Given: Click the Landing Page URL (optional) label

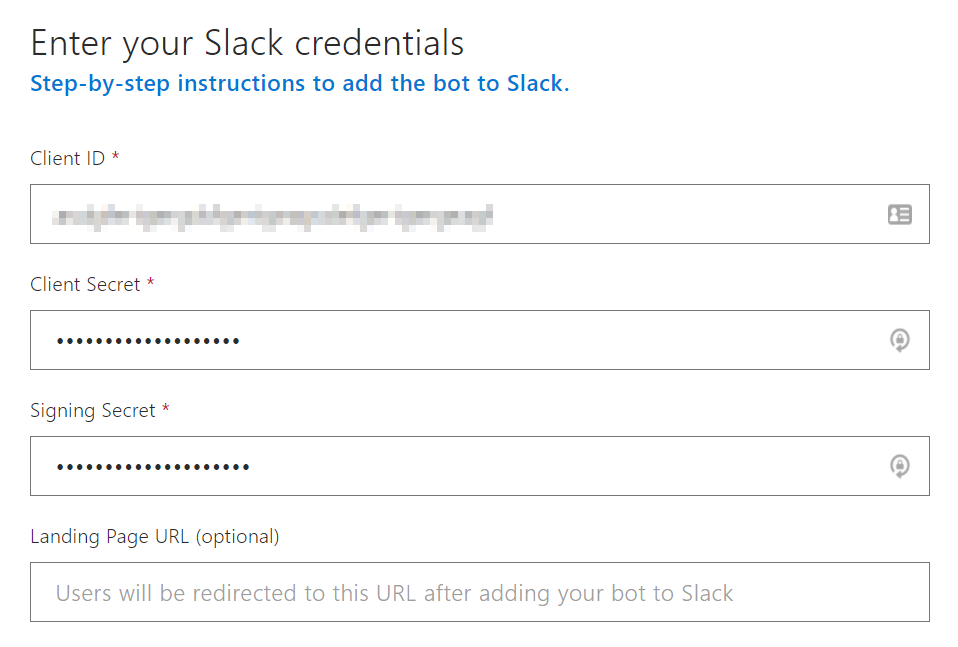Looking at the screenshot, I should pyautogui.click(x=154, y=536).
